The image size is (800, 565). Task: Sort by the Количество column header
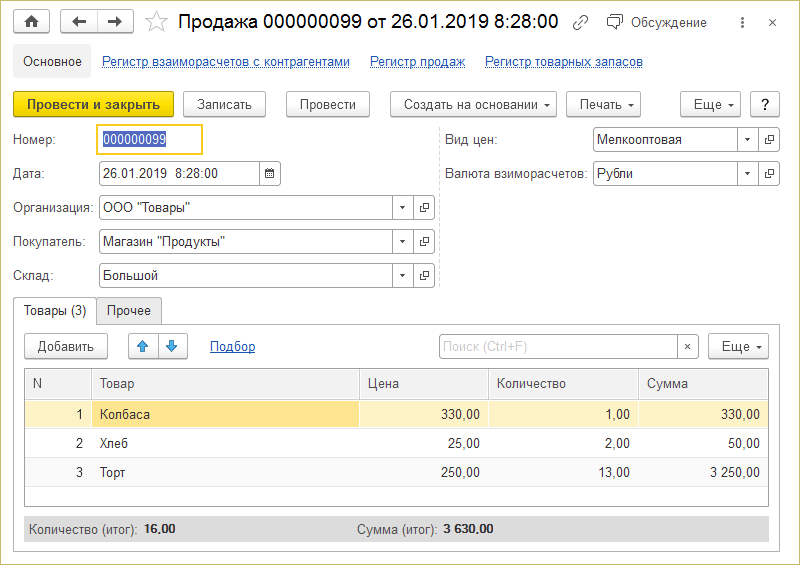(564, 384)
